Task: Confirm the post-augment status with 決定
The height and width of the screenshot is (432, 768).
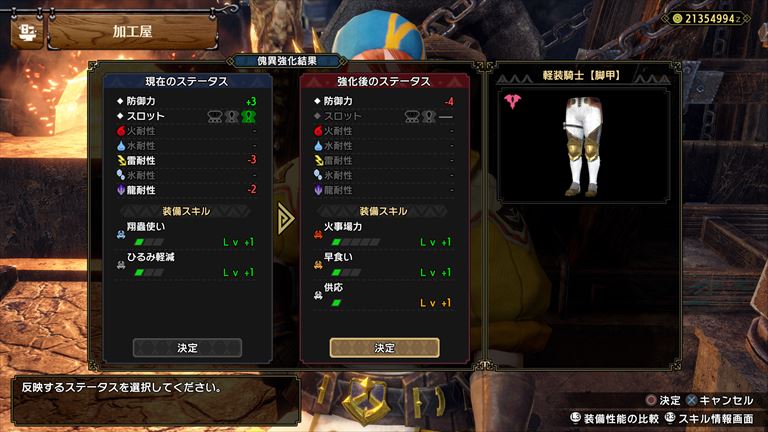Action: pyautogui.click(x=384, y=348)
